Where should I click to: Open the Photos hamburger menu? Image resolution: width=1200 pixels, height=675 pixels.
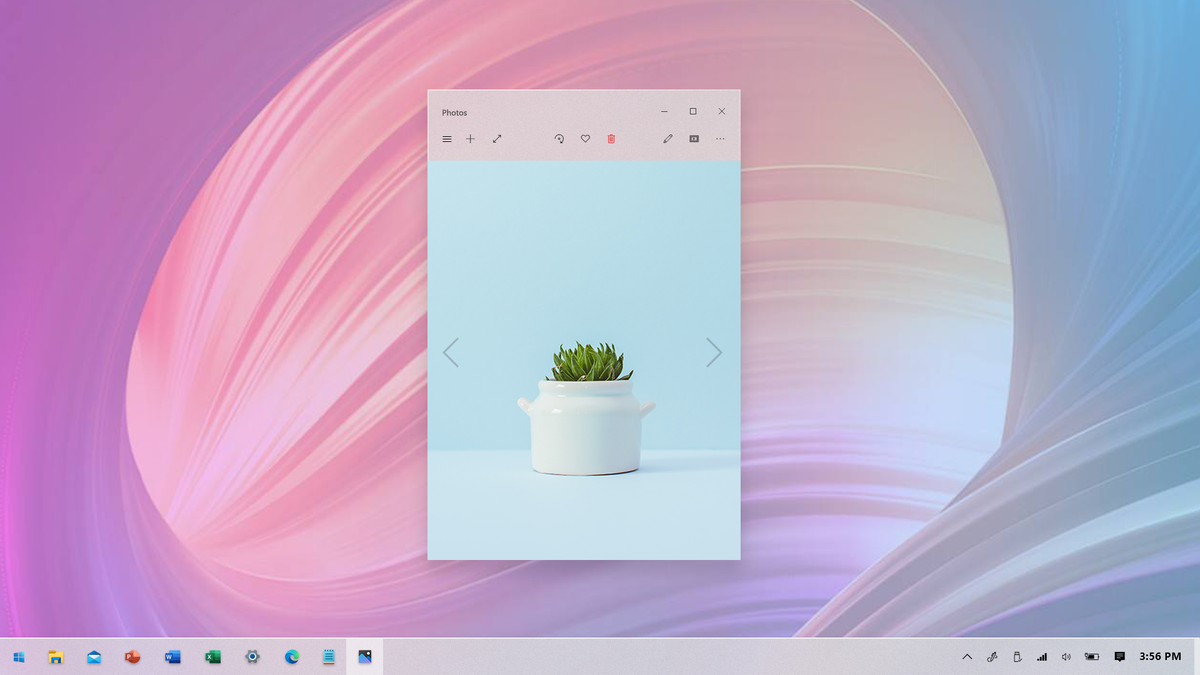click(x=447, y=139)
